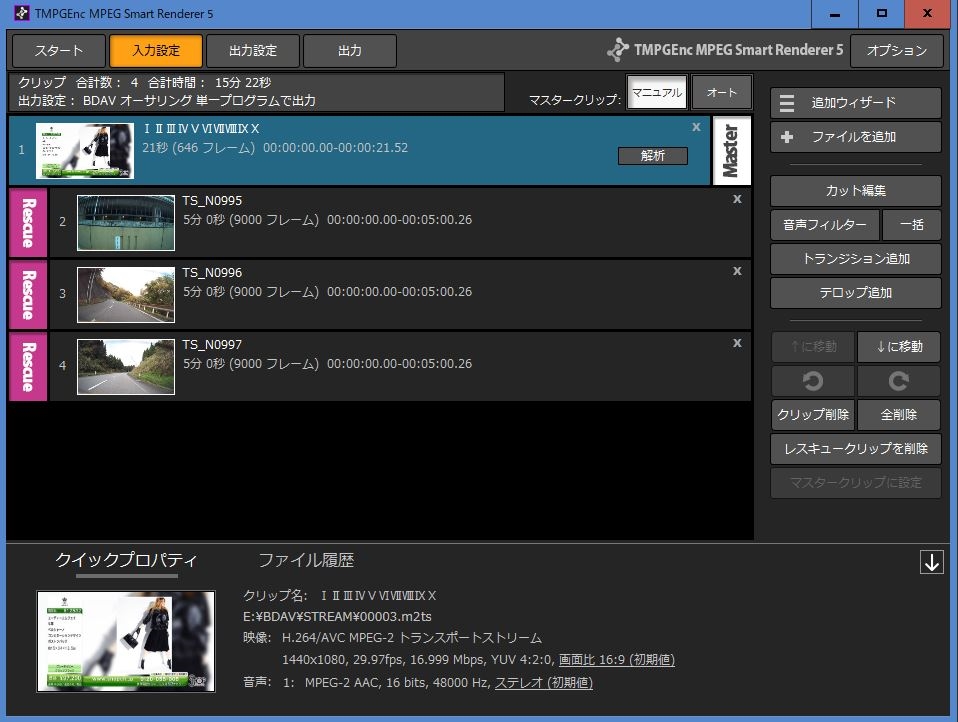This screenshot has width=958, height=722.
Task: Click the redo arrow icon
Action: coord(899,381)
